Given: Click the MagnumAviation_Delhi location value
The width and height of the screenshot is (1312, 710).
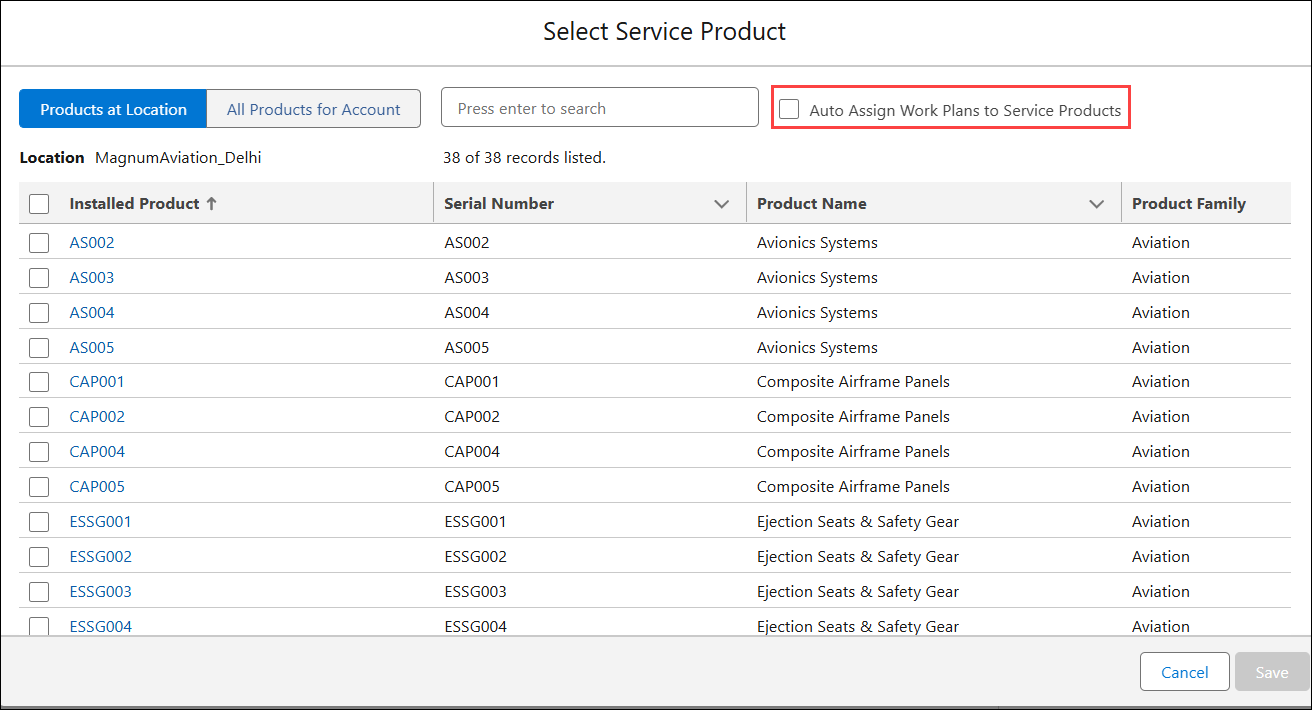Looking at the screenshot, I should (x=178, y=157).
